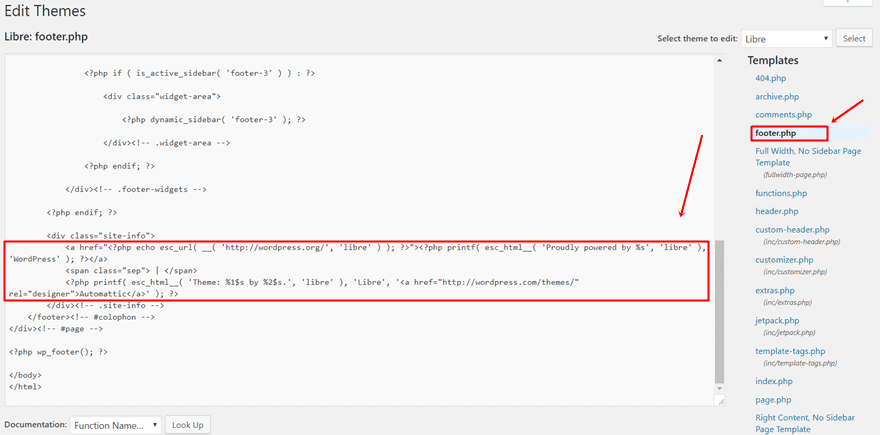Select header.php template file
This screenshot has width=880, height=435.
pyautogui.click(x=777, y=211)
